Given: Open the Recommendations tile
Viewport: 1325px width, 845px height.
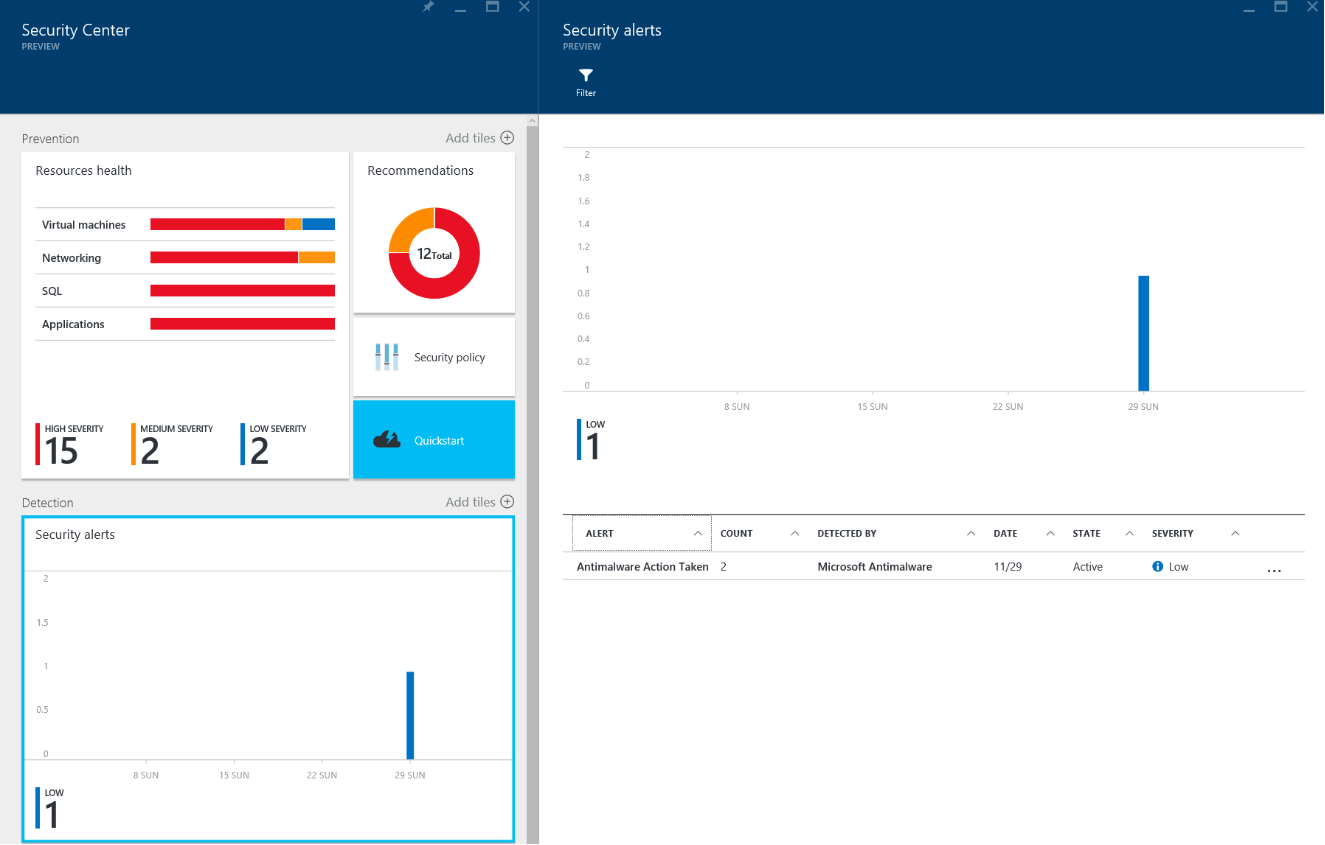Looking at the screenshot, I should pos(434,233).
